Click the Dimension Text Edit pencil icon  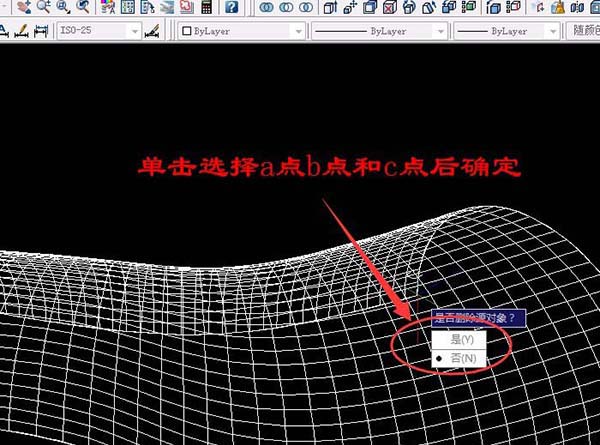point(21,31)
